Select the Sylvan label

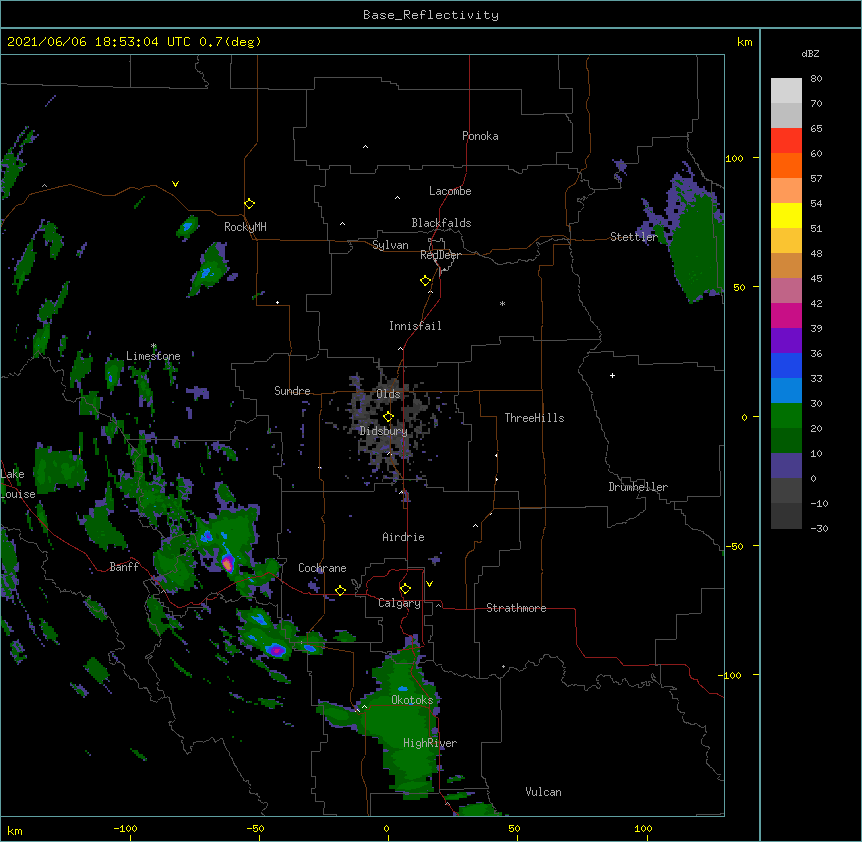tap(390, 245)
